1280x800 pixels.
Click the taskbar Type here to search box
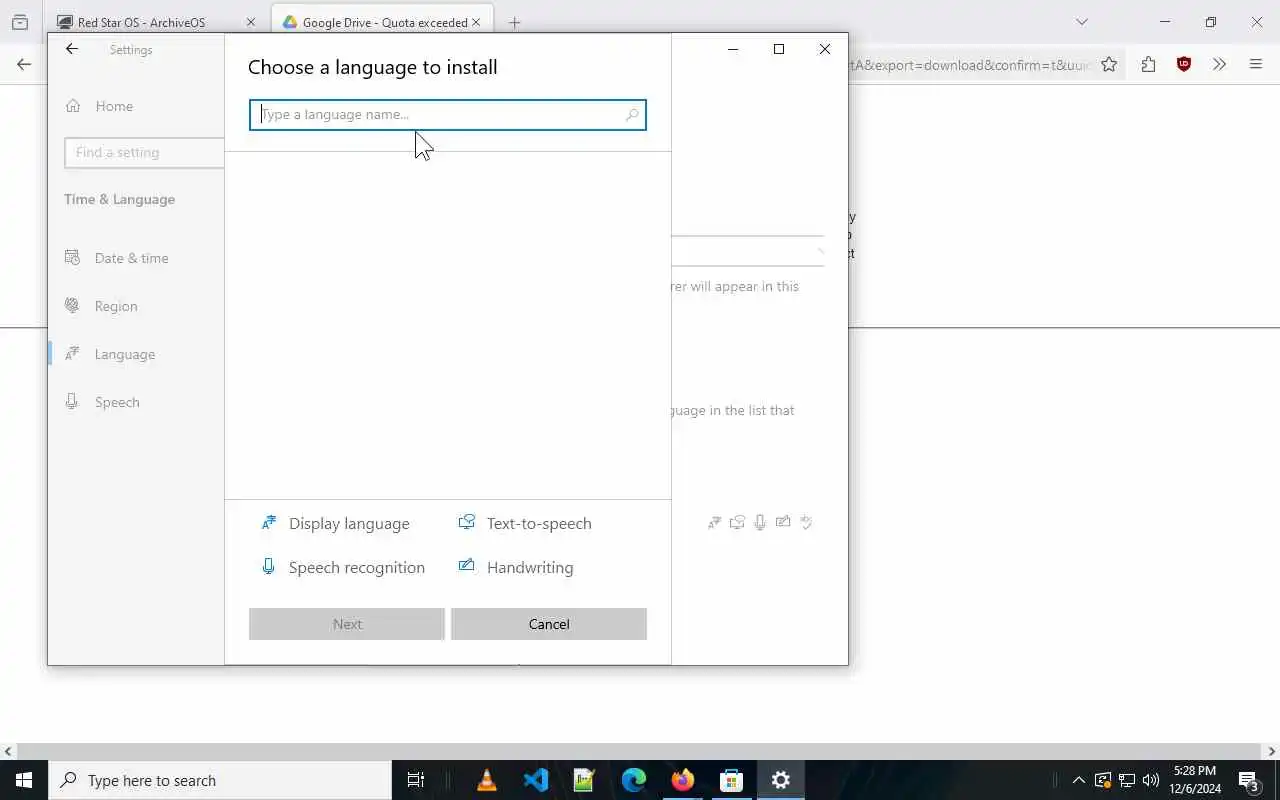click(220, 780)
